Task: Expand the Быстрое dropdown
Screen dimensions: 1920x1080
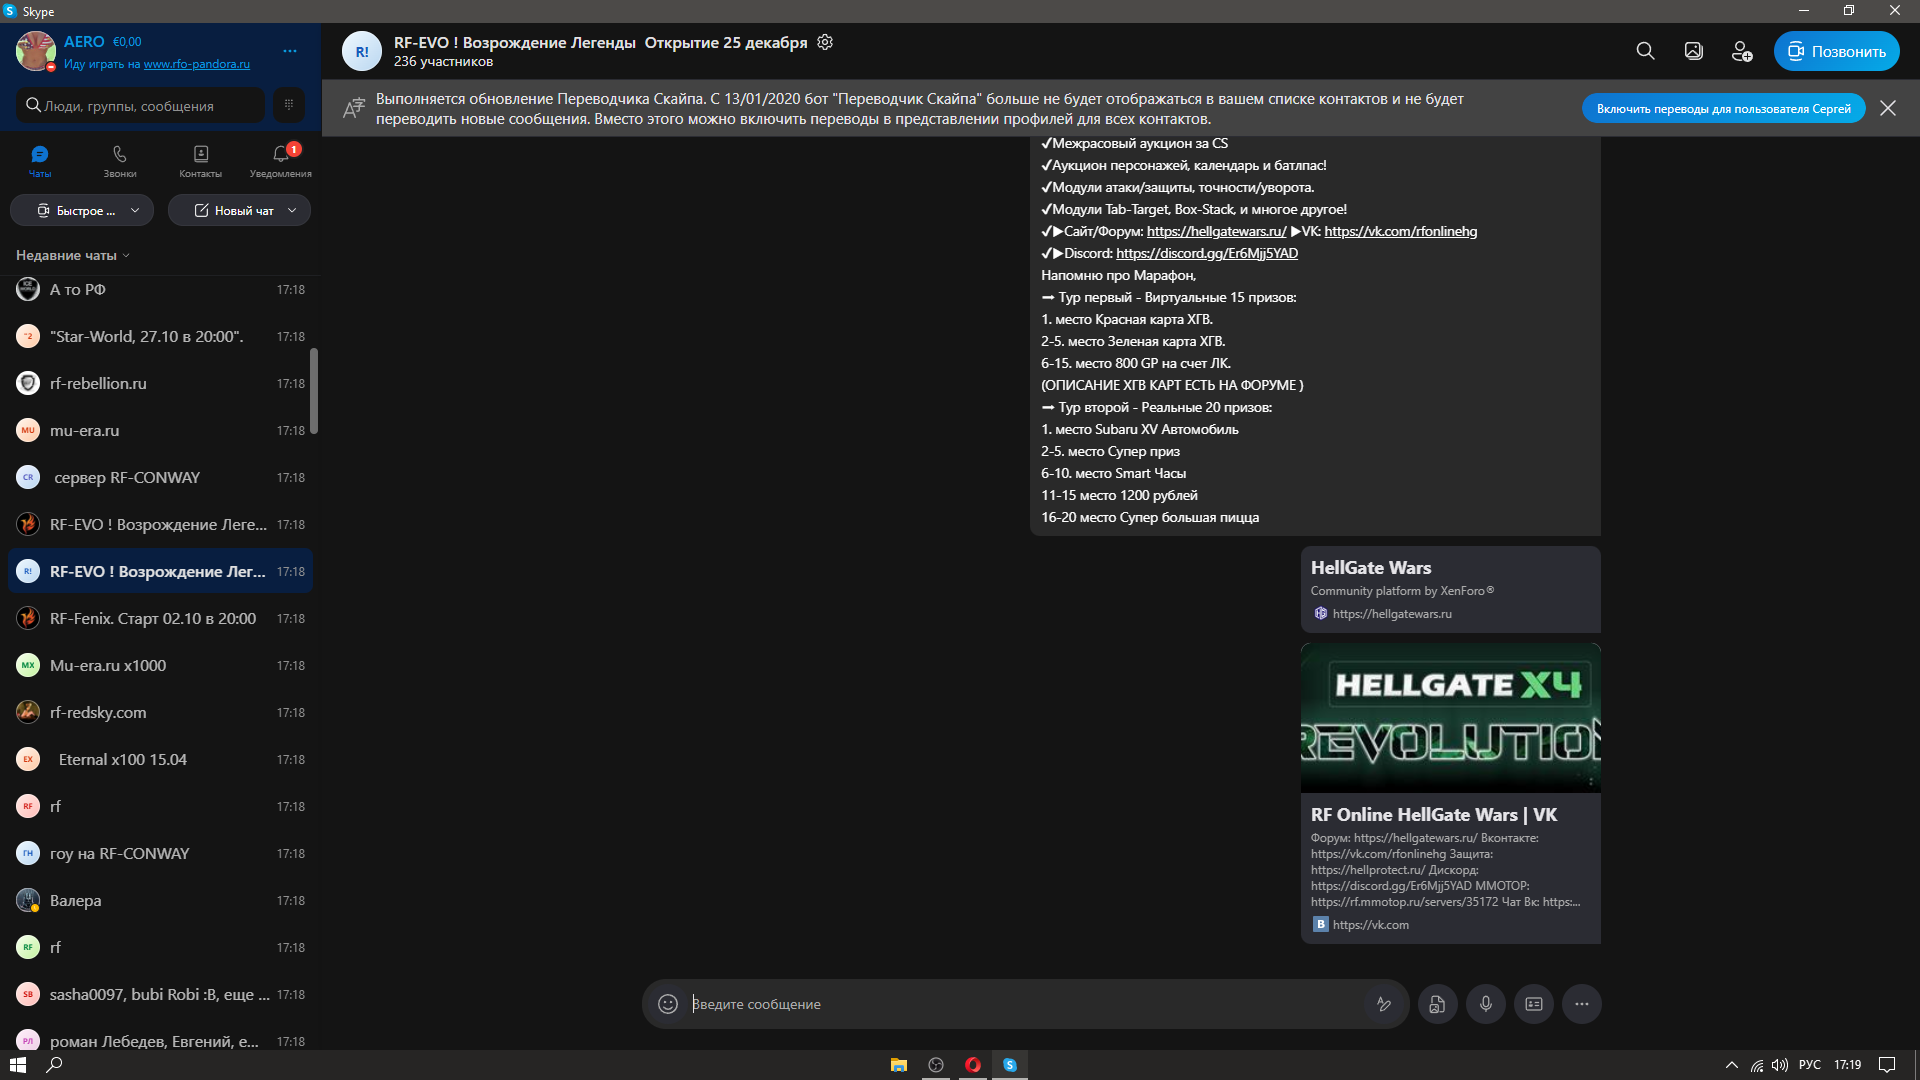Action: pyautogui.click(x=82, y=210)
